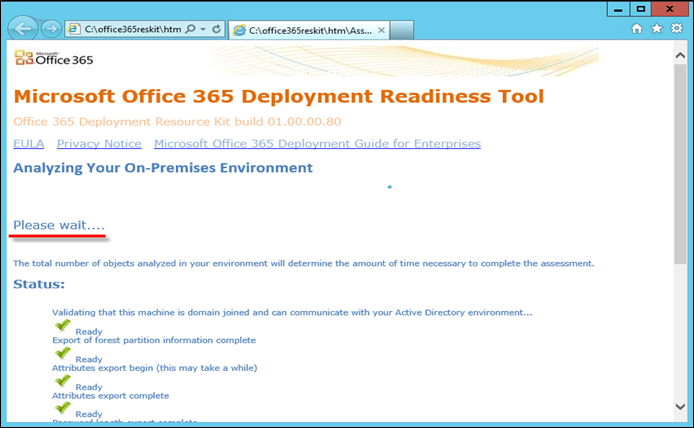Click the build 01.00.00.80 subtitle

coord(177,122)
